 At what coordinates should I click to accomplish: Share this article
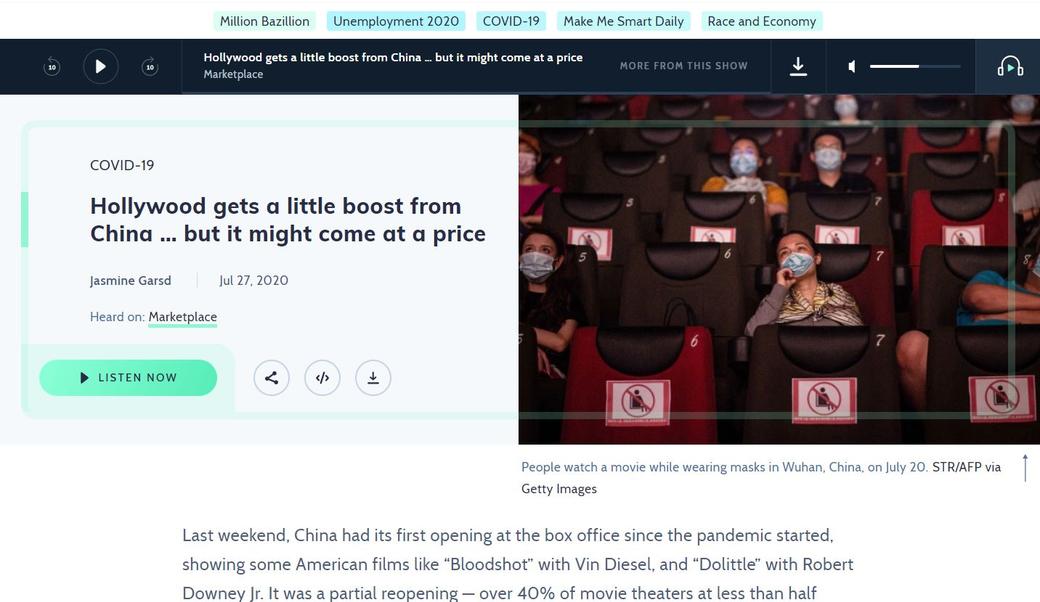pos(271,378)
